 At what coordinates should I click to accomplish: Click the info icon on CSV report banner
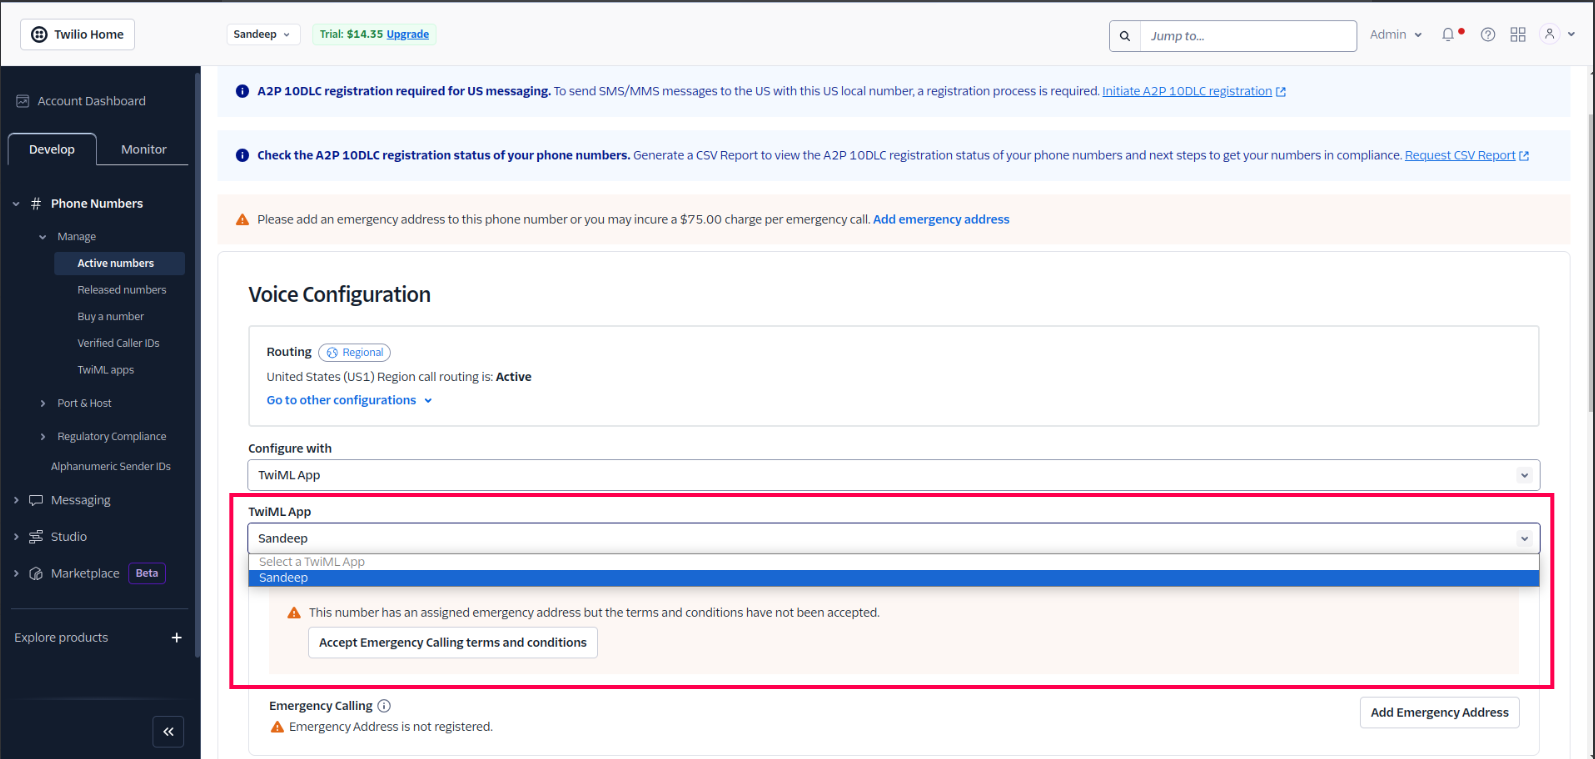click(242, 155)
